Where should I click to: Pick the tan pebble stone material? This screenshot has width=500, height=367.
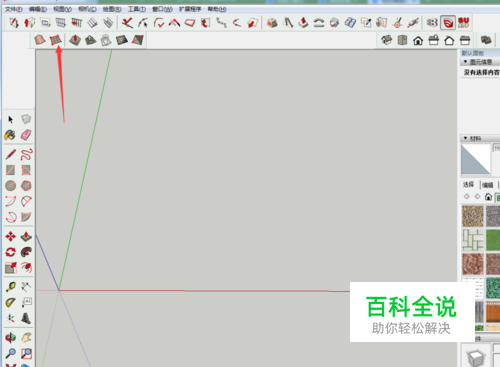(x=473, y=216)
